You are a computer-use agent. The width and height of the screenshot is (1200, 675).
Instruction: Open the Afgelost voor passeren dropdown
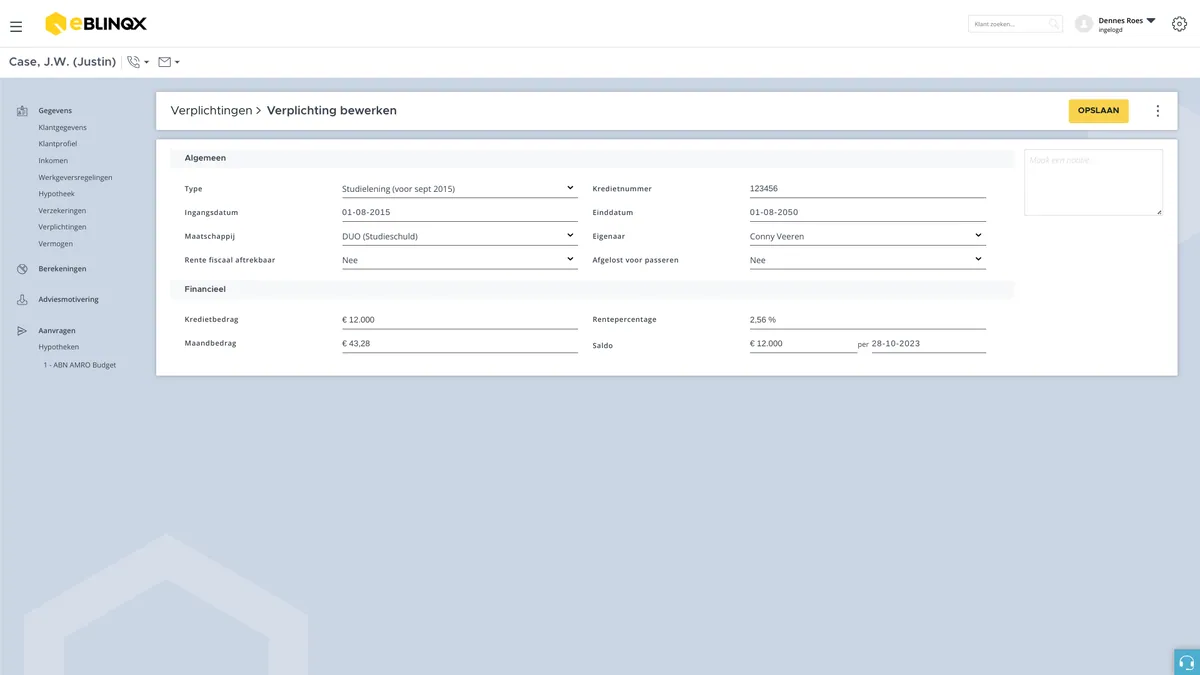pos(868,260)
